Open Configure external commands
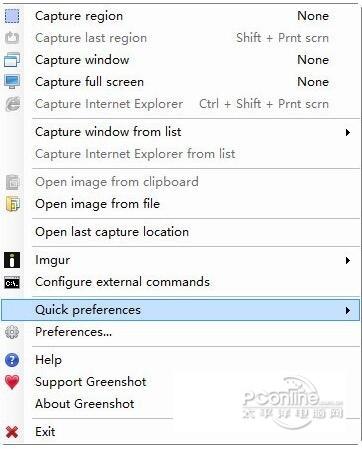The image size is (362, 449). coord(181,282)
